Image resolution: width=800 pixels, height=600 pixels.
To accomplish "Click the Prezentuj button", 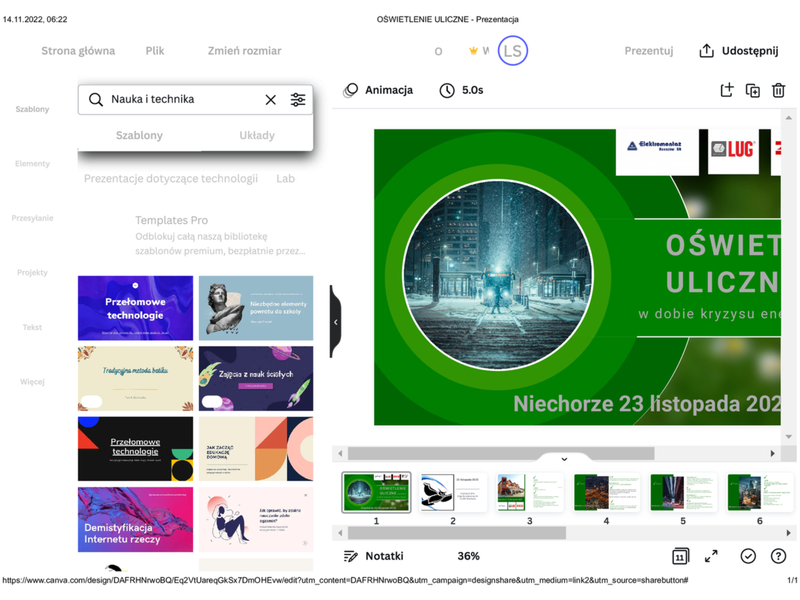I will pos(649,51).
